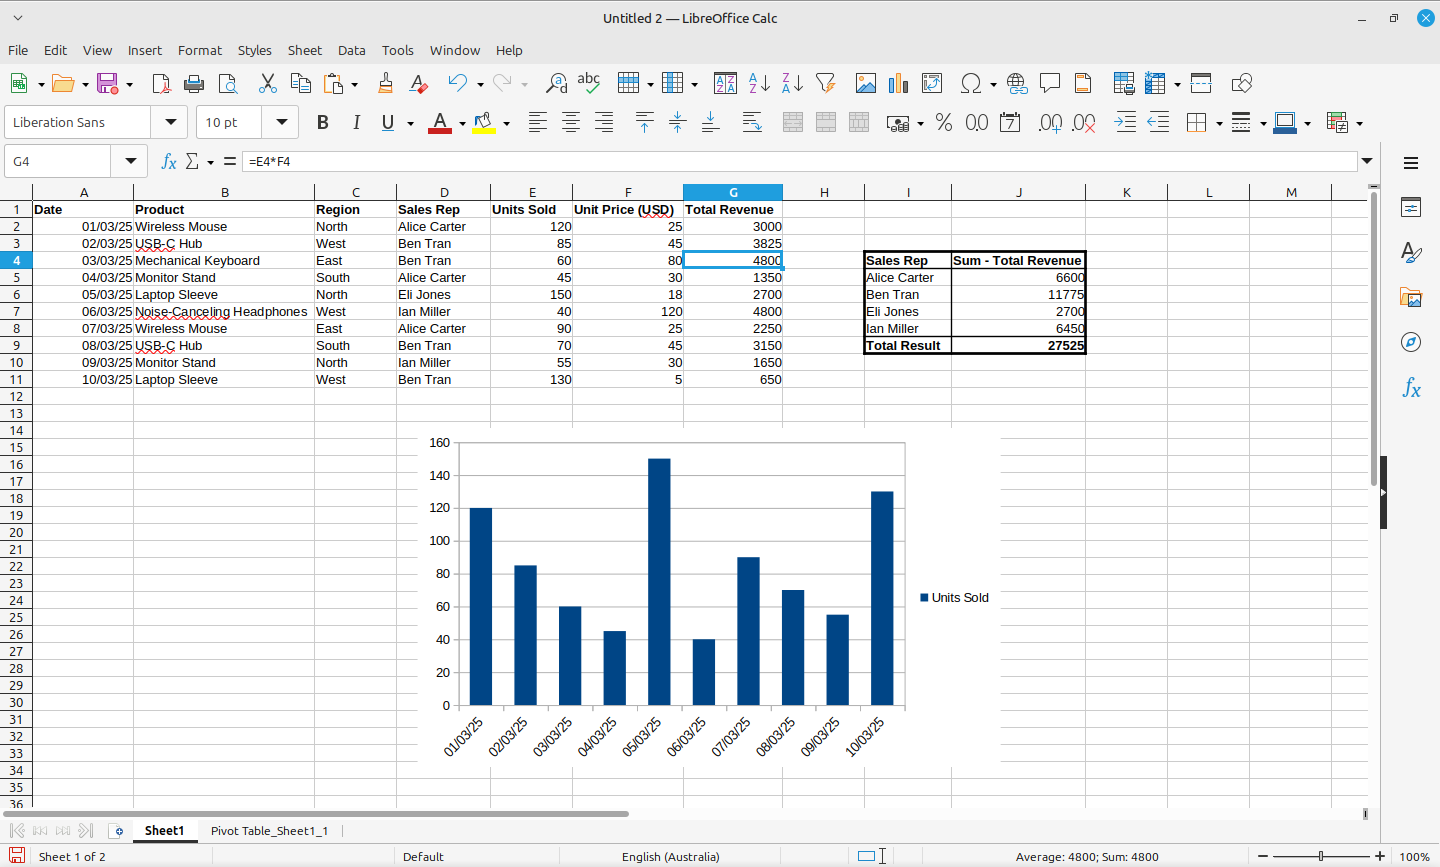Click the Cut scissors icon
This screenshot has width=1440, height=867.
click(x=267, y=83)
